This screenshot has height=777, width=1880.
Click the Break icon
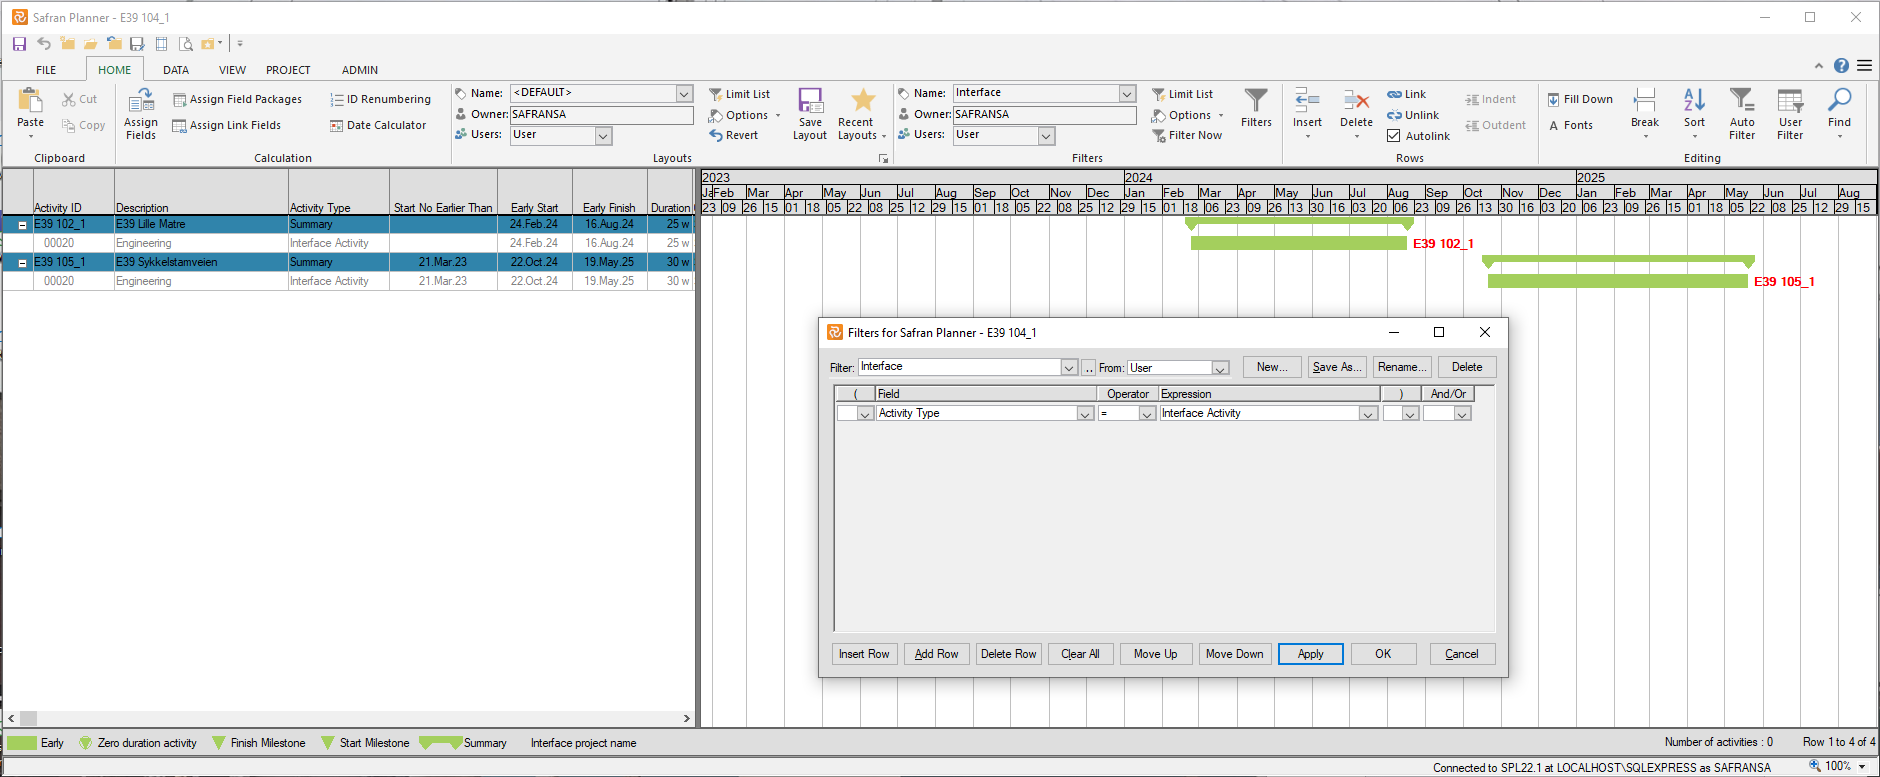(1645, 100)
